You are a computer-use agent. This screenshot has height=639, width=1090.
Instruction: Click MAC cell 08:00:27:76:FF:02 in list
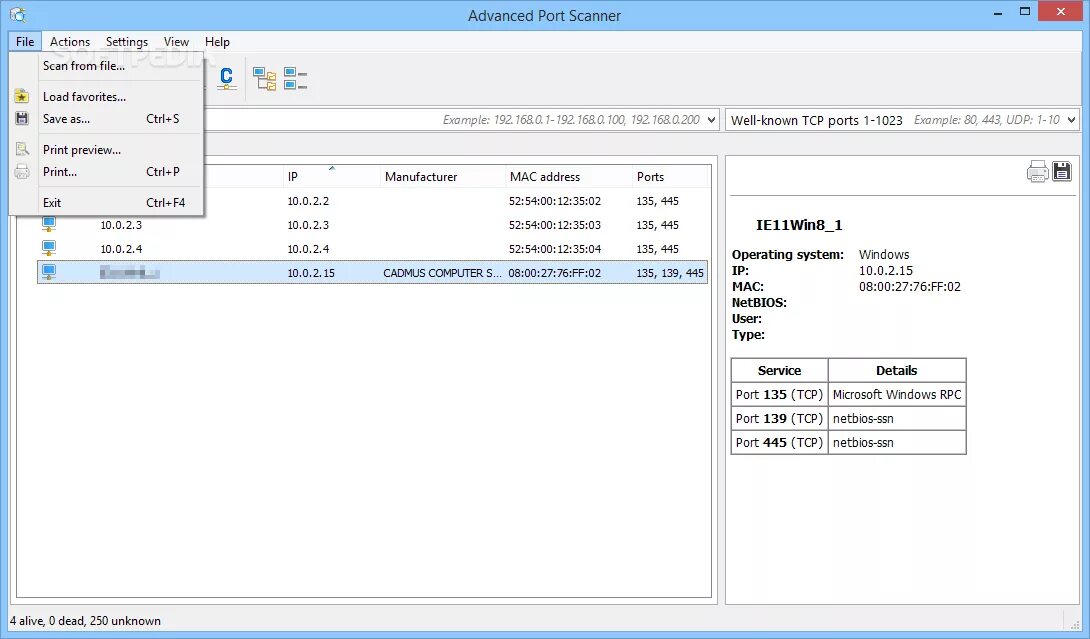[555, 273]
